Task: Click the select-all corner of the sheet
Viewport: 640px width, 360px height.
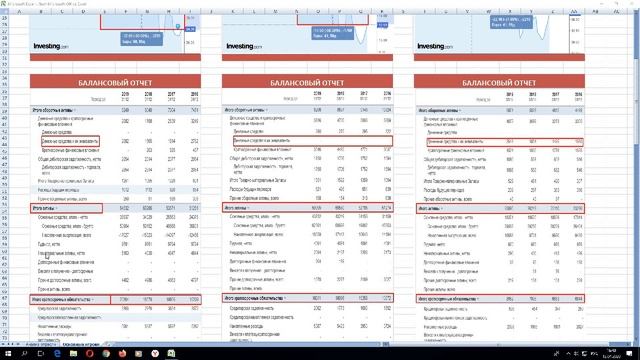Action: (4, 11)
